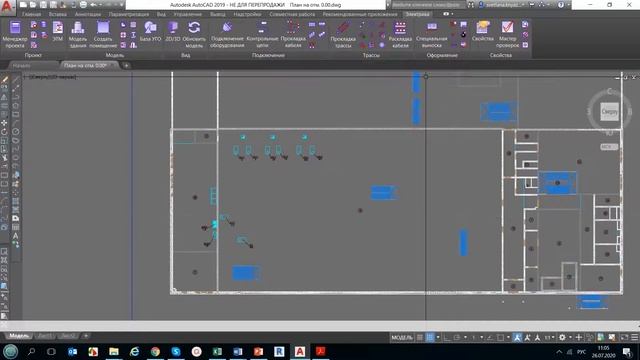Viewport: 640px width, 360px height.
Task: Toggle snap mode in status bar
Action: tap(430, 337)
